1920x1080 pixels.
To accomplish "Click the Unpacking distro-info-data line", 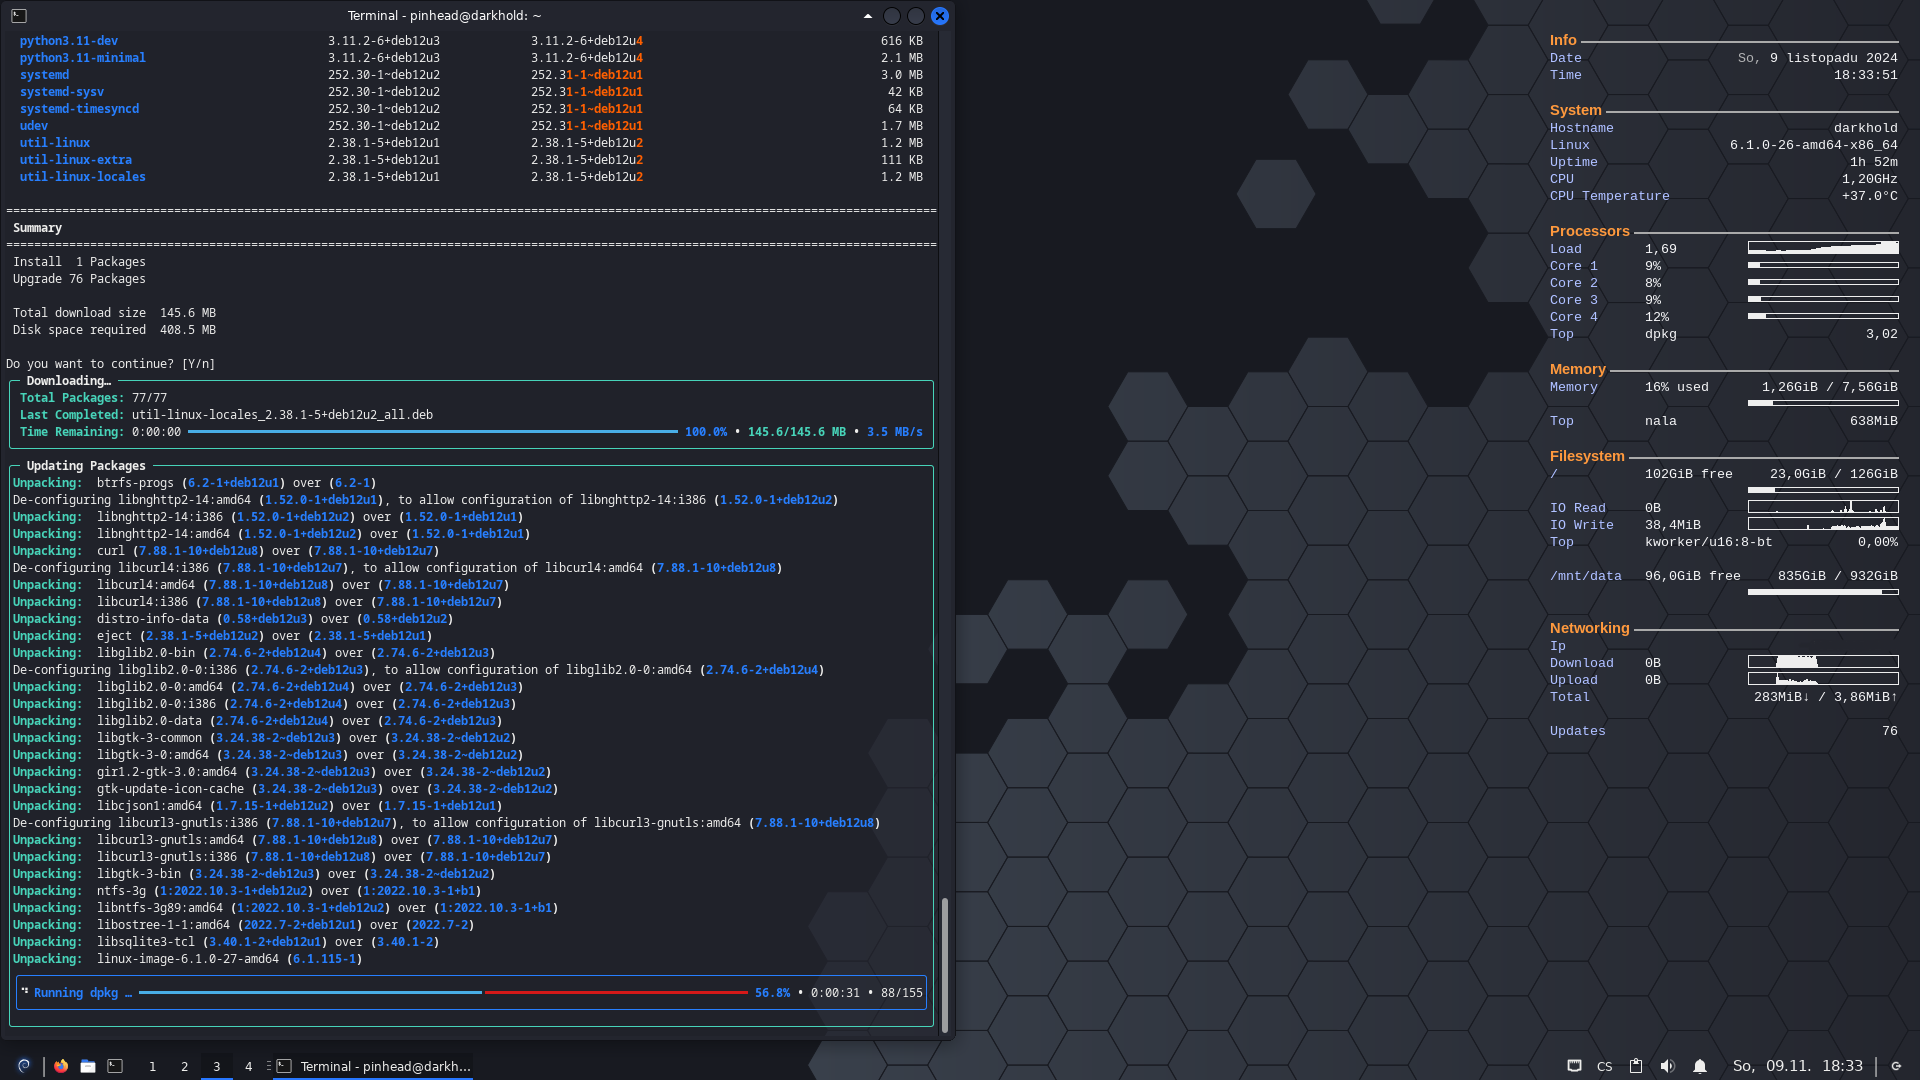I will [x=233, y=619].
